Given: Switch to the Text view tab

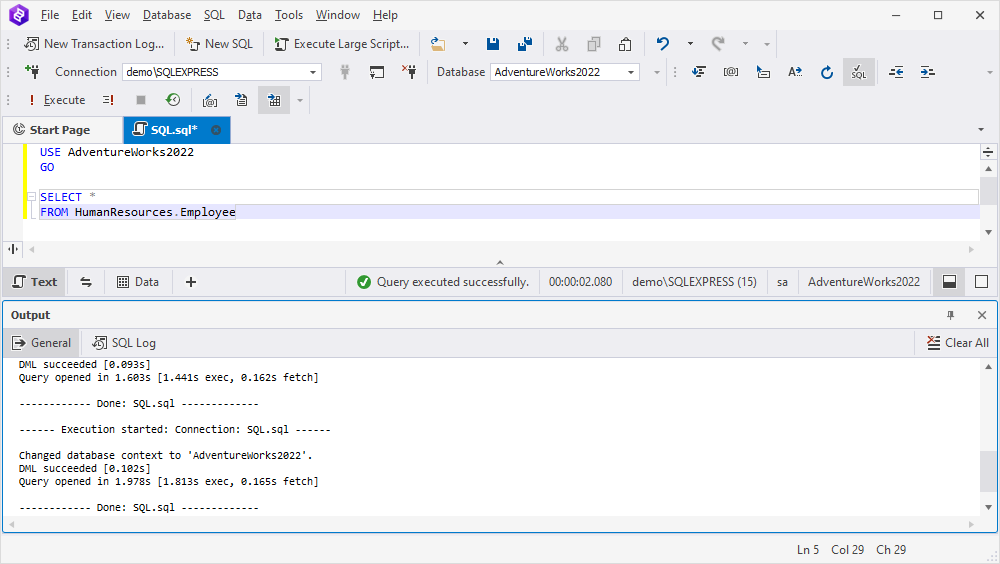Looking at the screenshot, I should coord(35,282).
